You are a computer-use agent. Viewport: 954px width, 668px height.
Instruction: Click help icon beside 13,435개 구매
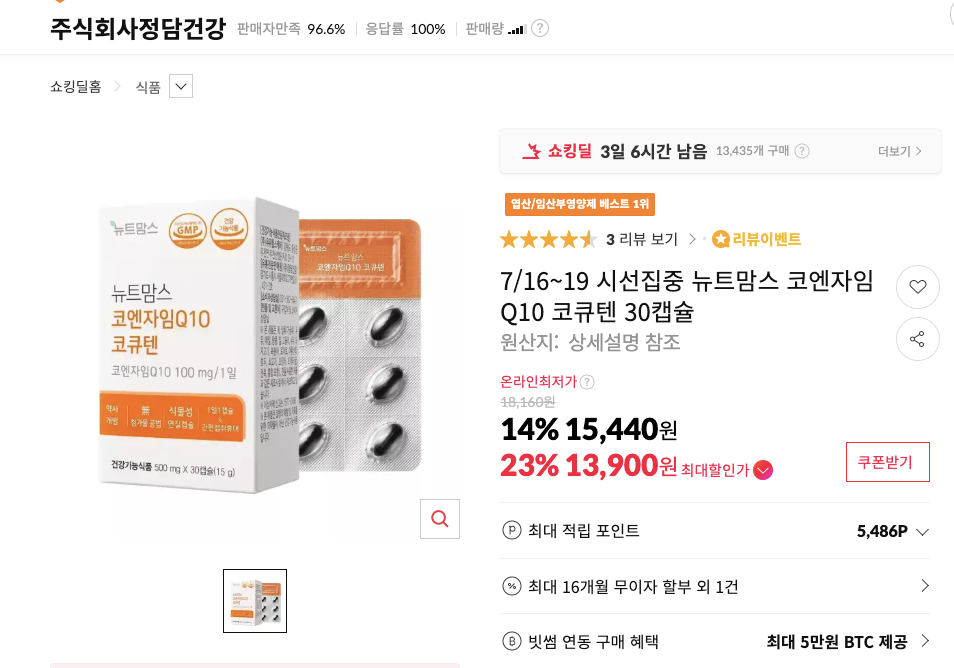(802, 151)
